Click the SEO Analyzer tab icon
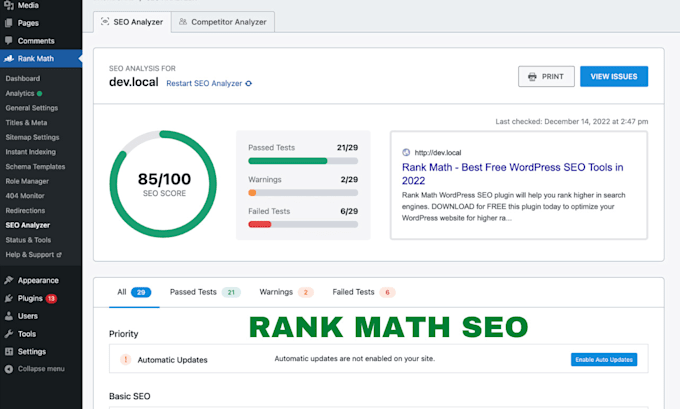This screenshot has height=409, width=680. (x=105, y=21)
